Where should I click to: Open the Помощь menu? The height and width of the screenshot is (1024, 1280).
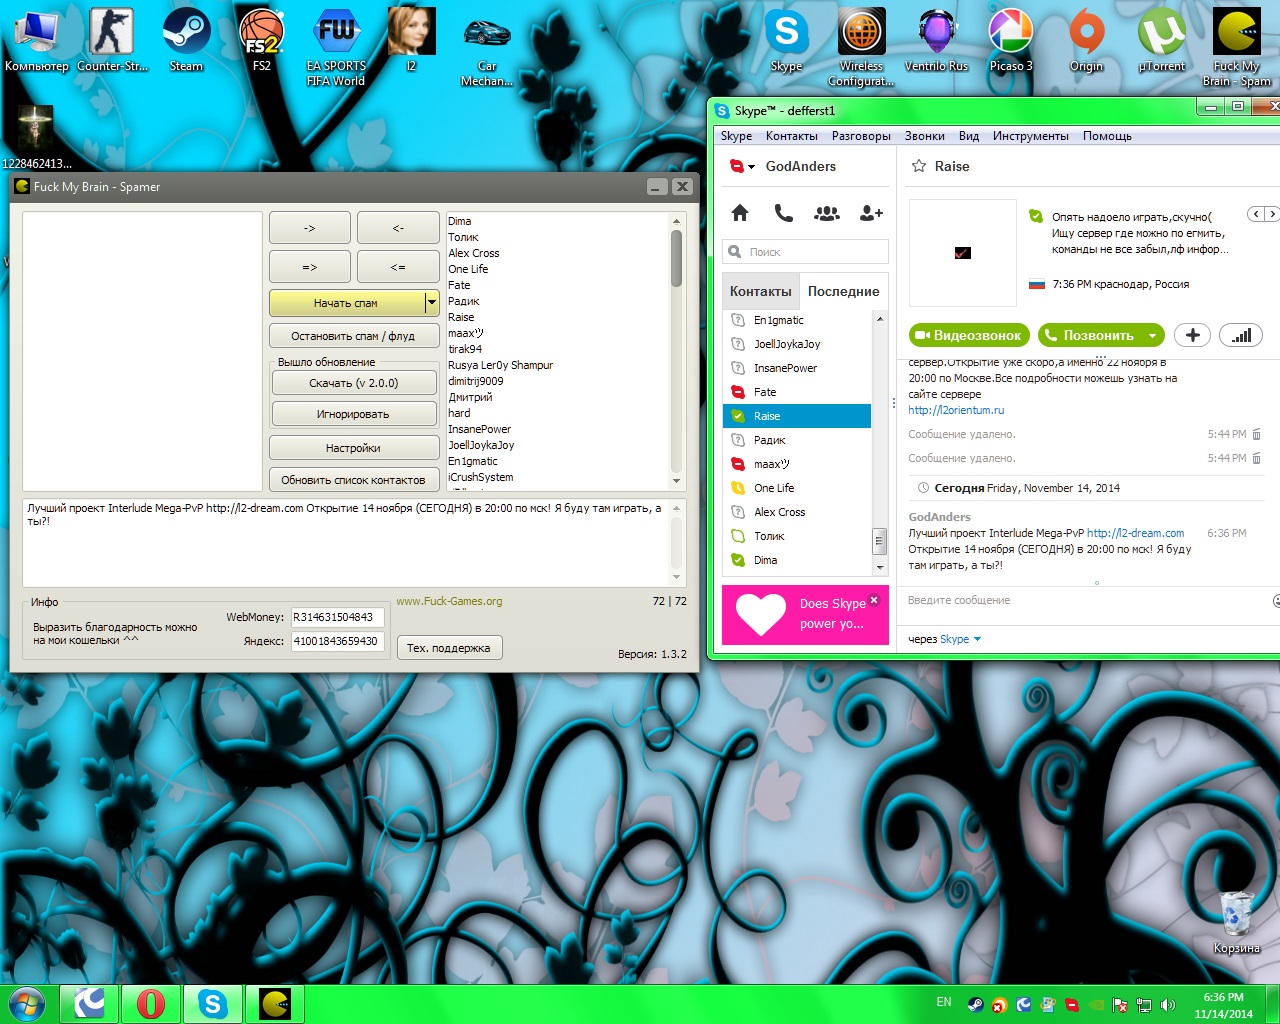pos(1107,136)
